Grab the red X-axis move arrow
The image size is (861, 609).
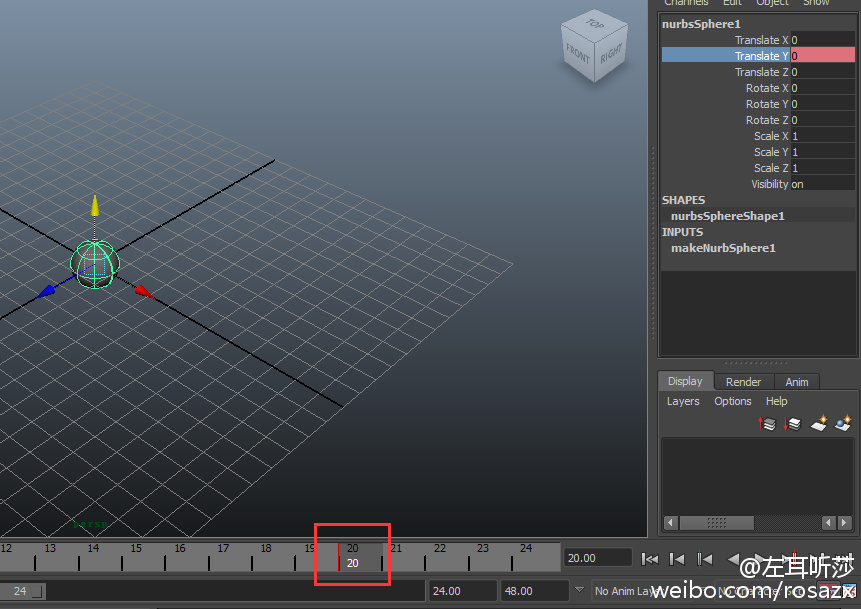tap(143, 291)
